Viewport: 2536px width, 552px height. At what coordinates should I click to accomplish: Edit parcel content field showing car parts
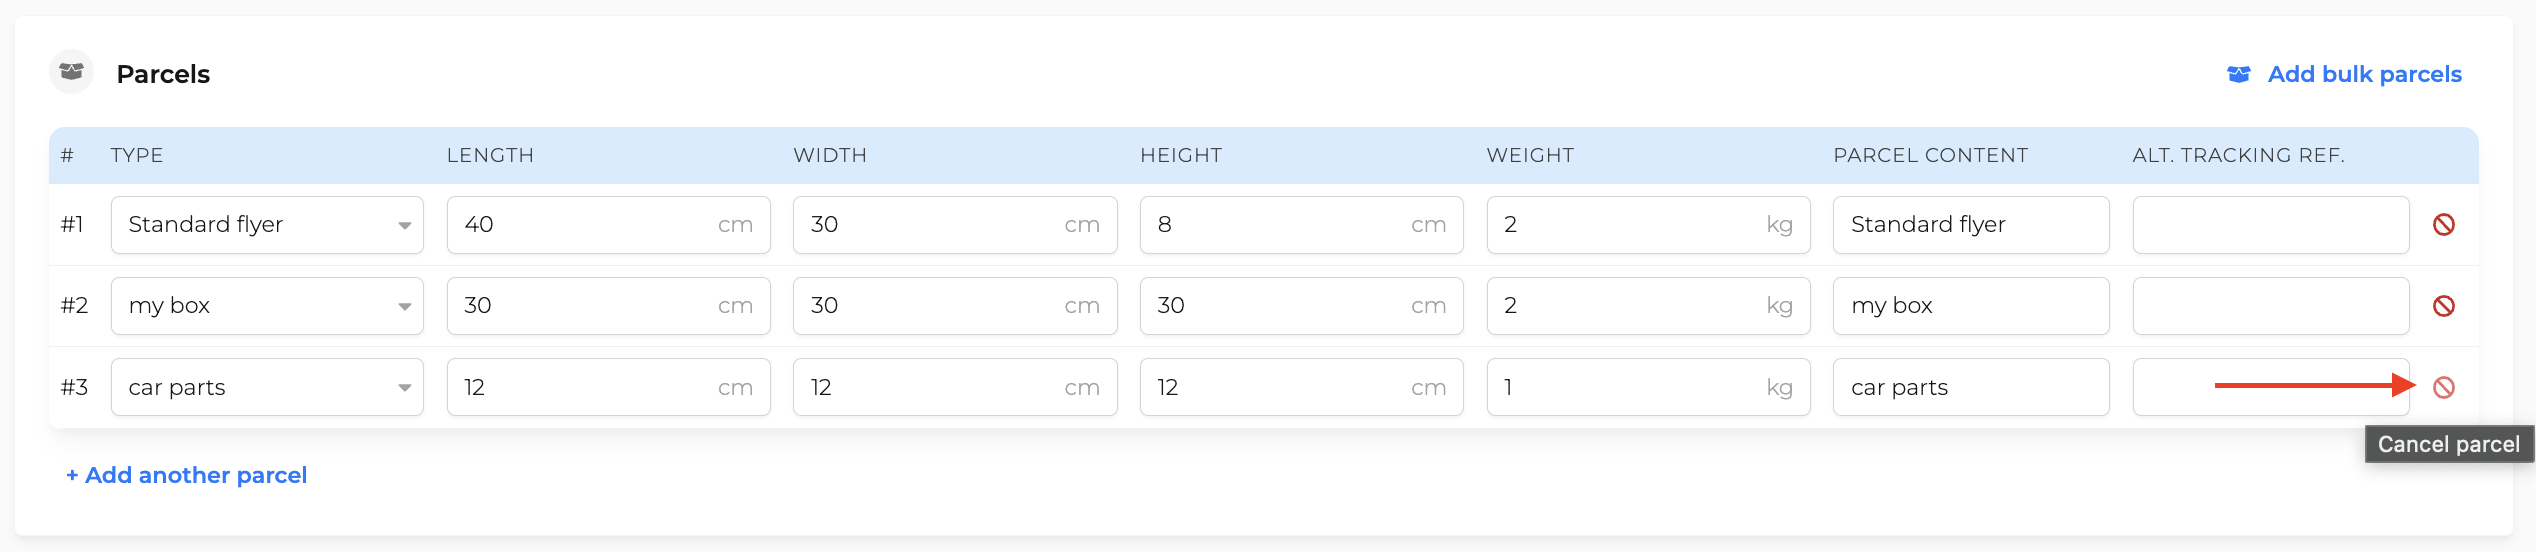[x=1971, y=387]
